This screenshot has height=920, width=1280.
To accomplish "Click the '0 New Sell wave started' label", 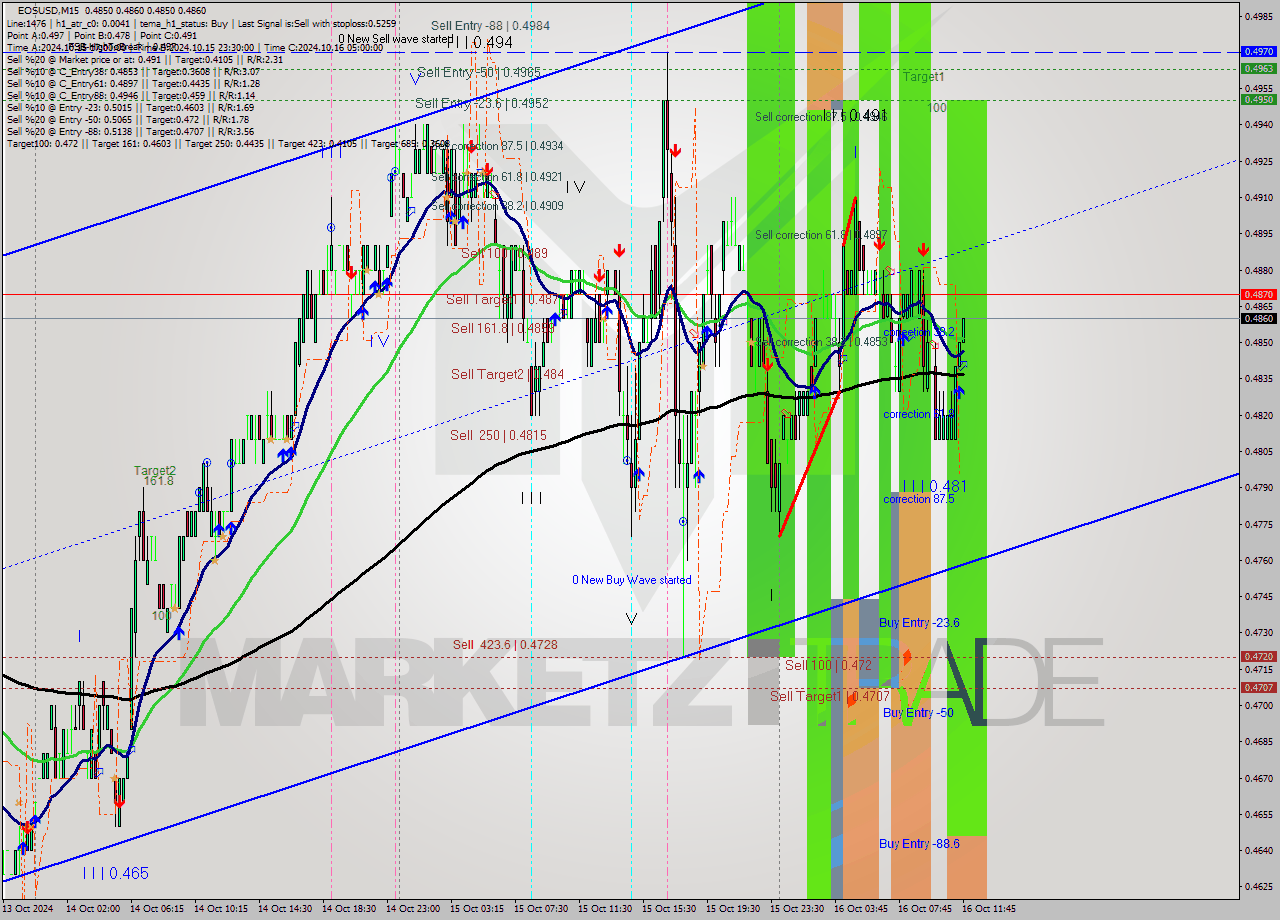I will click(x=395, y=39).
